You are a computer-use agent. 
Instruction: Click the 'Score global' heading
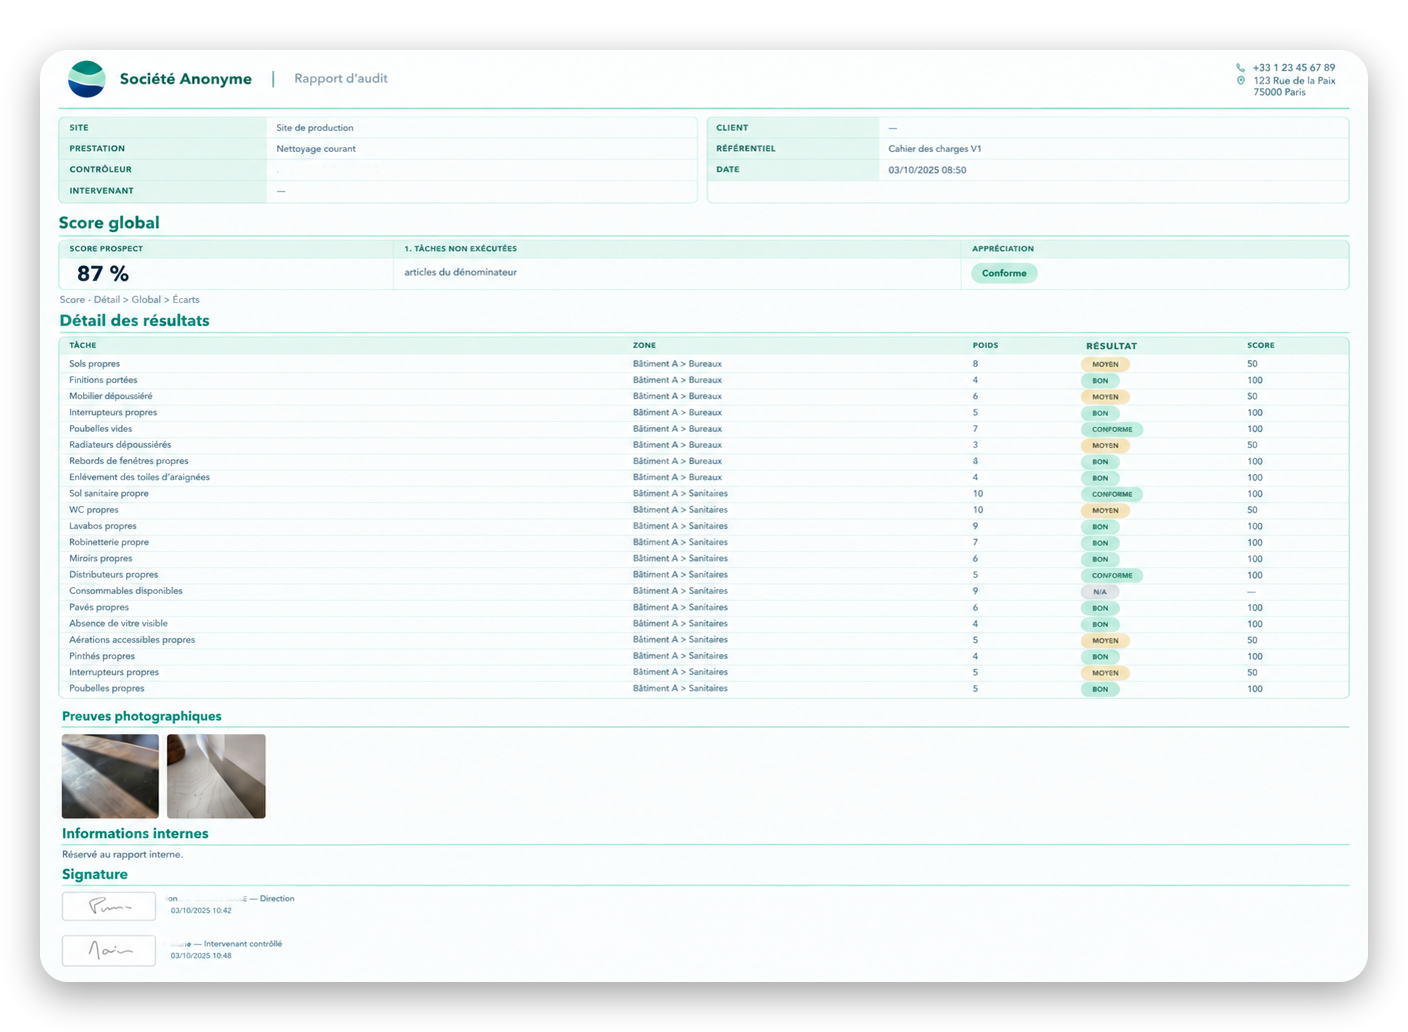tap(109, 223)
